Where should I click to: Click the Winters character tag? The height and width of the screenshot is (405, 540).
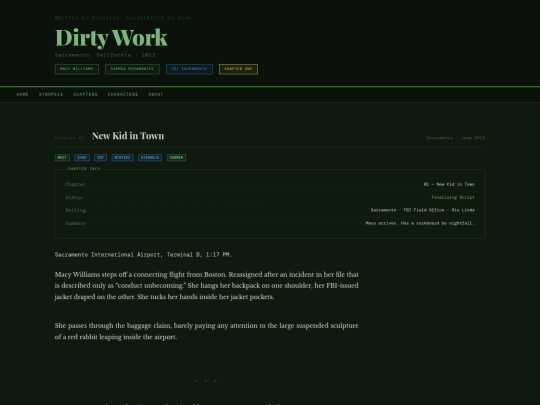[x=123, y=158]
